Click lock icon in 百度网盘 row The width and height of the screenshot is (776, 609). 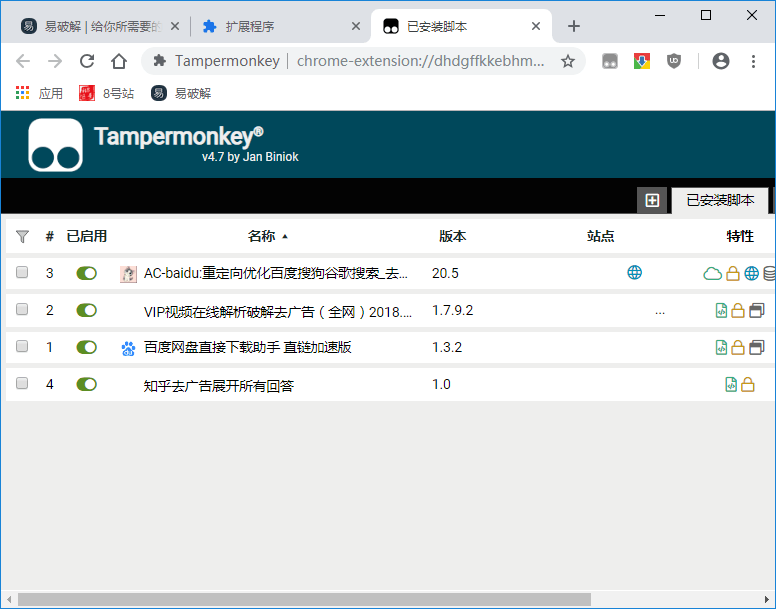click(737, 347)
